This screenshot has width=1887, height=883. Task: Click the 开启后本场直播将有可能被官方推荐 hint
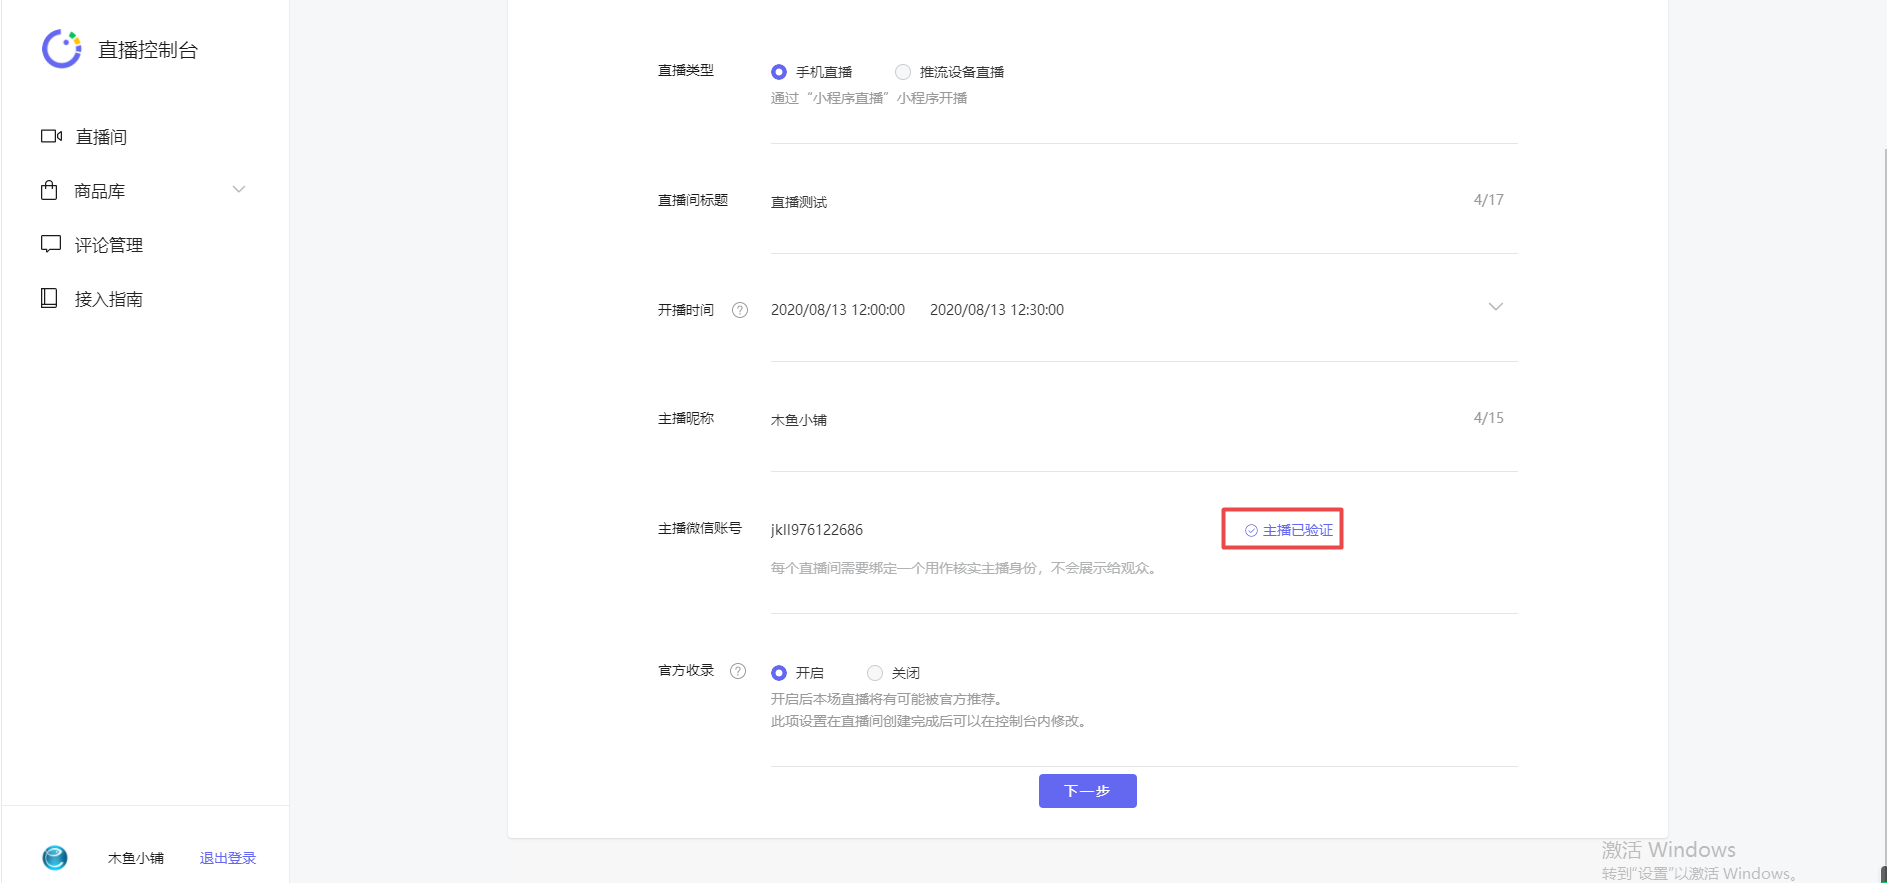pyautogui.click(x=889, y=699)
